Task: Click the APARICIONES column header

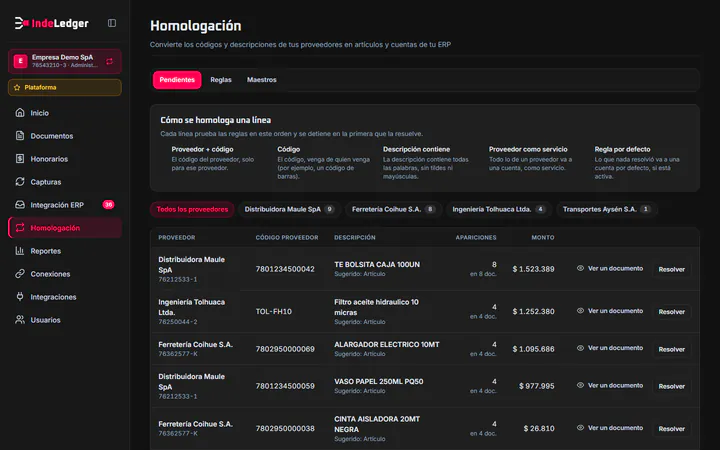Action: [x=476, y=237]
